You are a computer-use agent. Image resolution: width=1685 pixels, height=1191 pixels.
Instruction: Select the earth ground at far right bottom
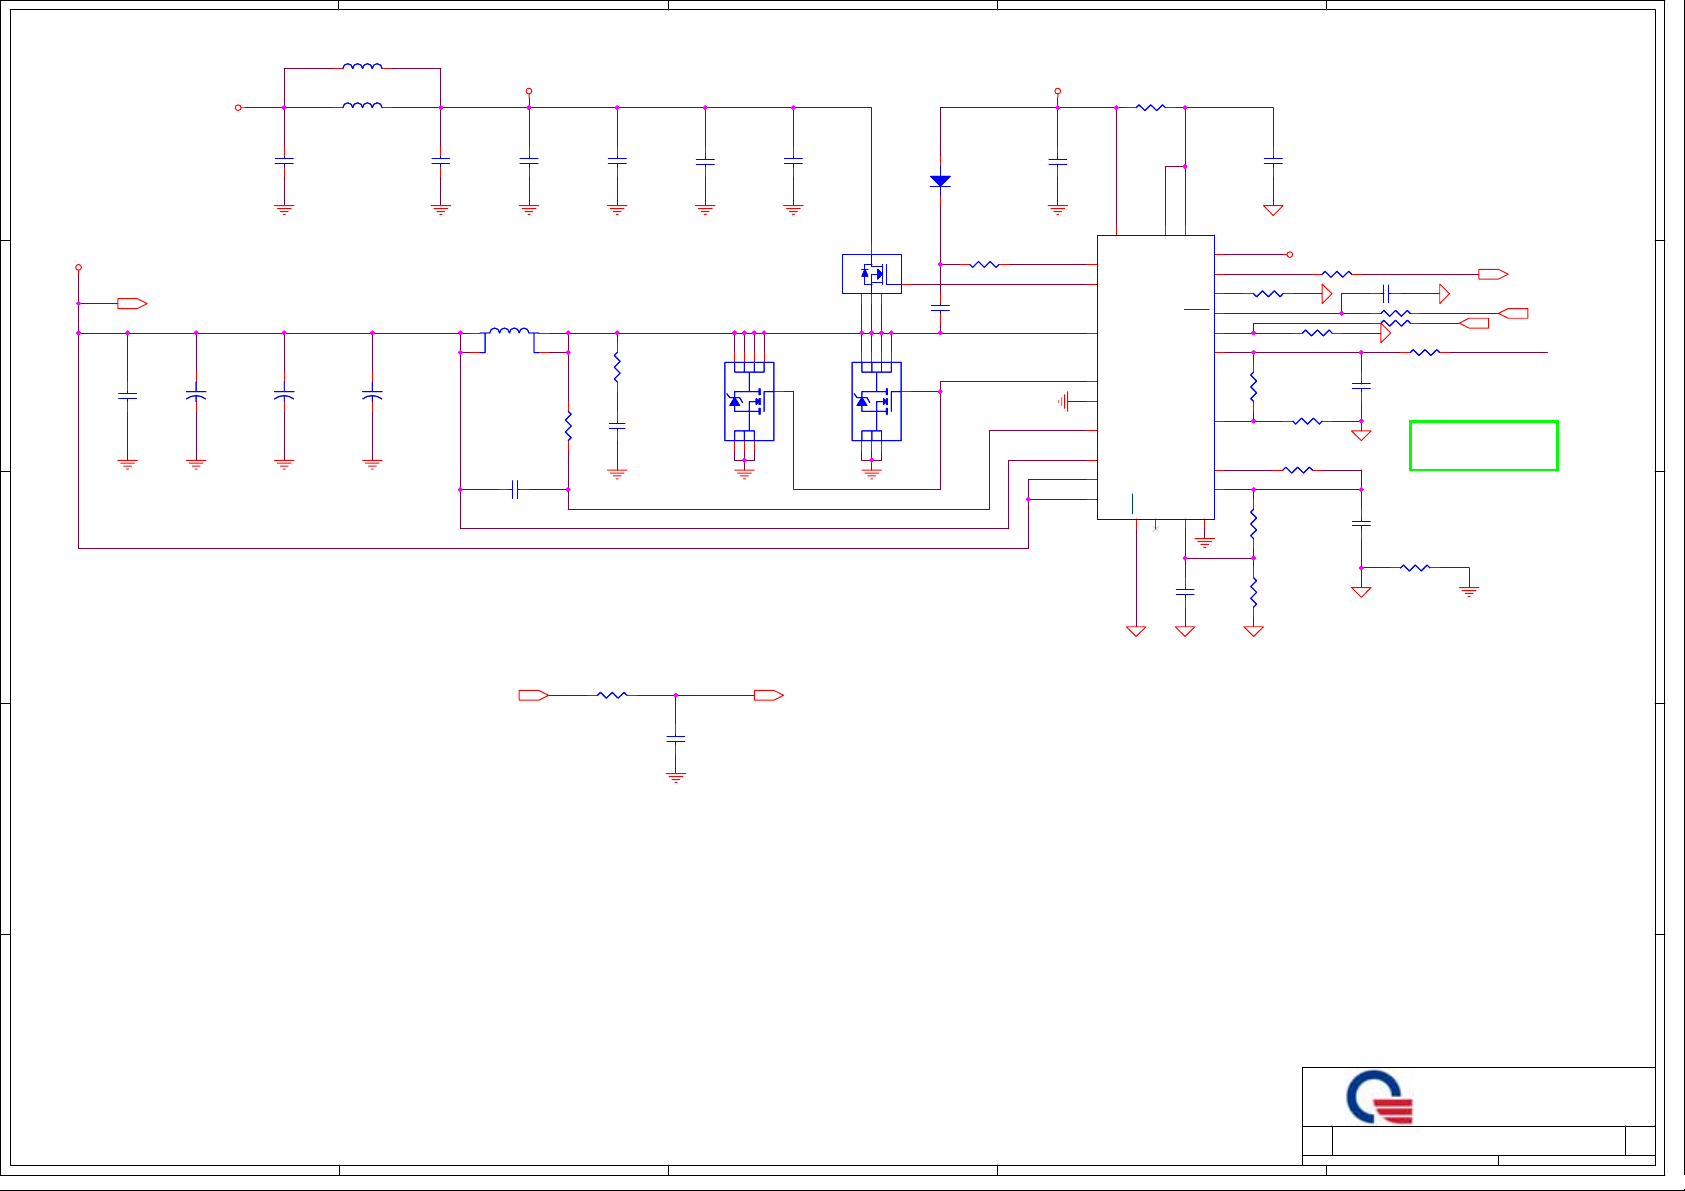[x=1469, y=590]
